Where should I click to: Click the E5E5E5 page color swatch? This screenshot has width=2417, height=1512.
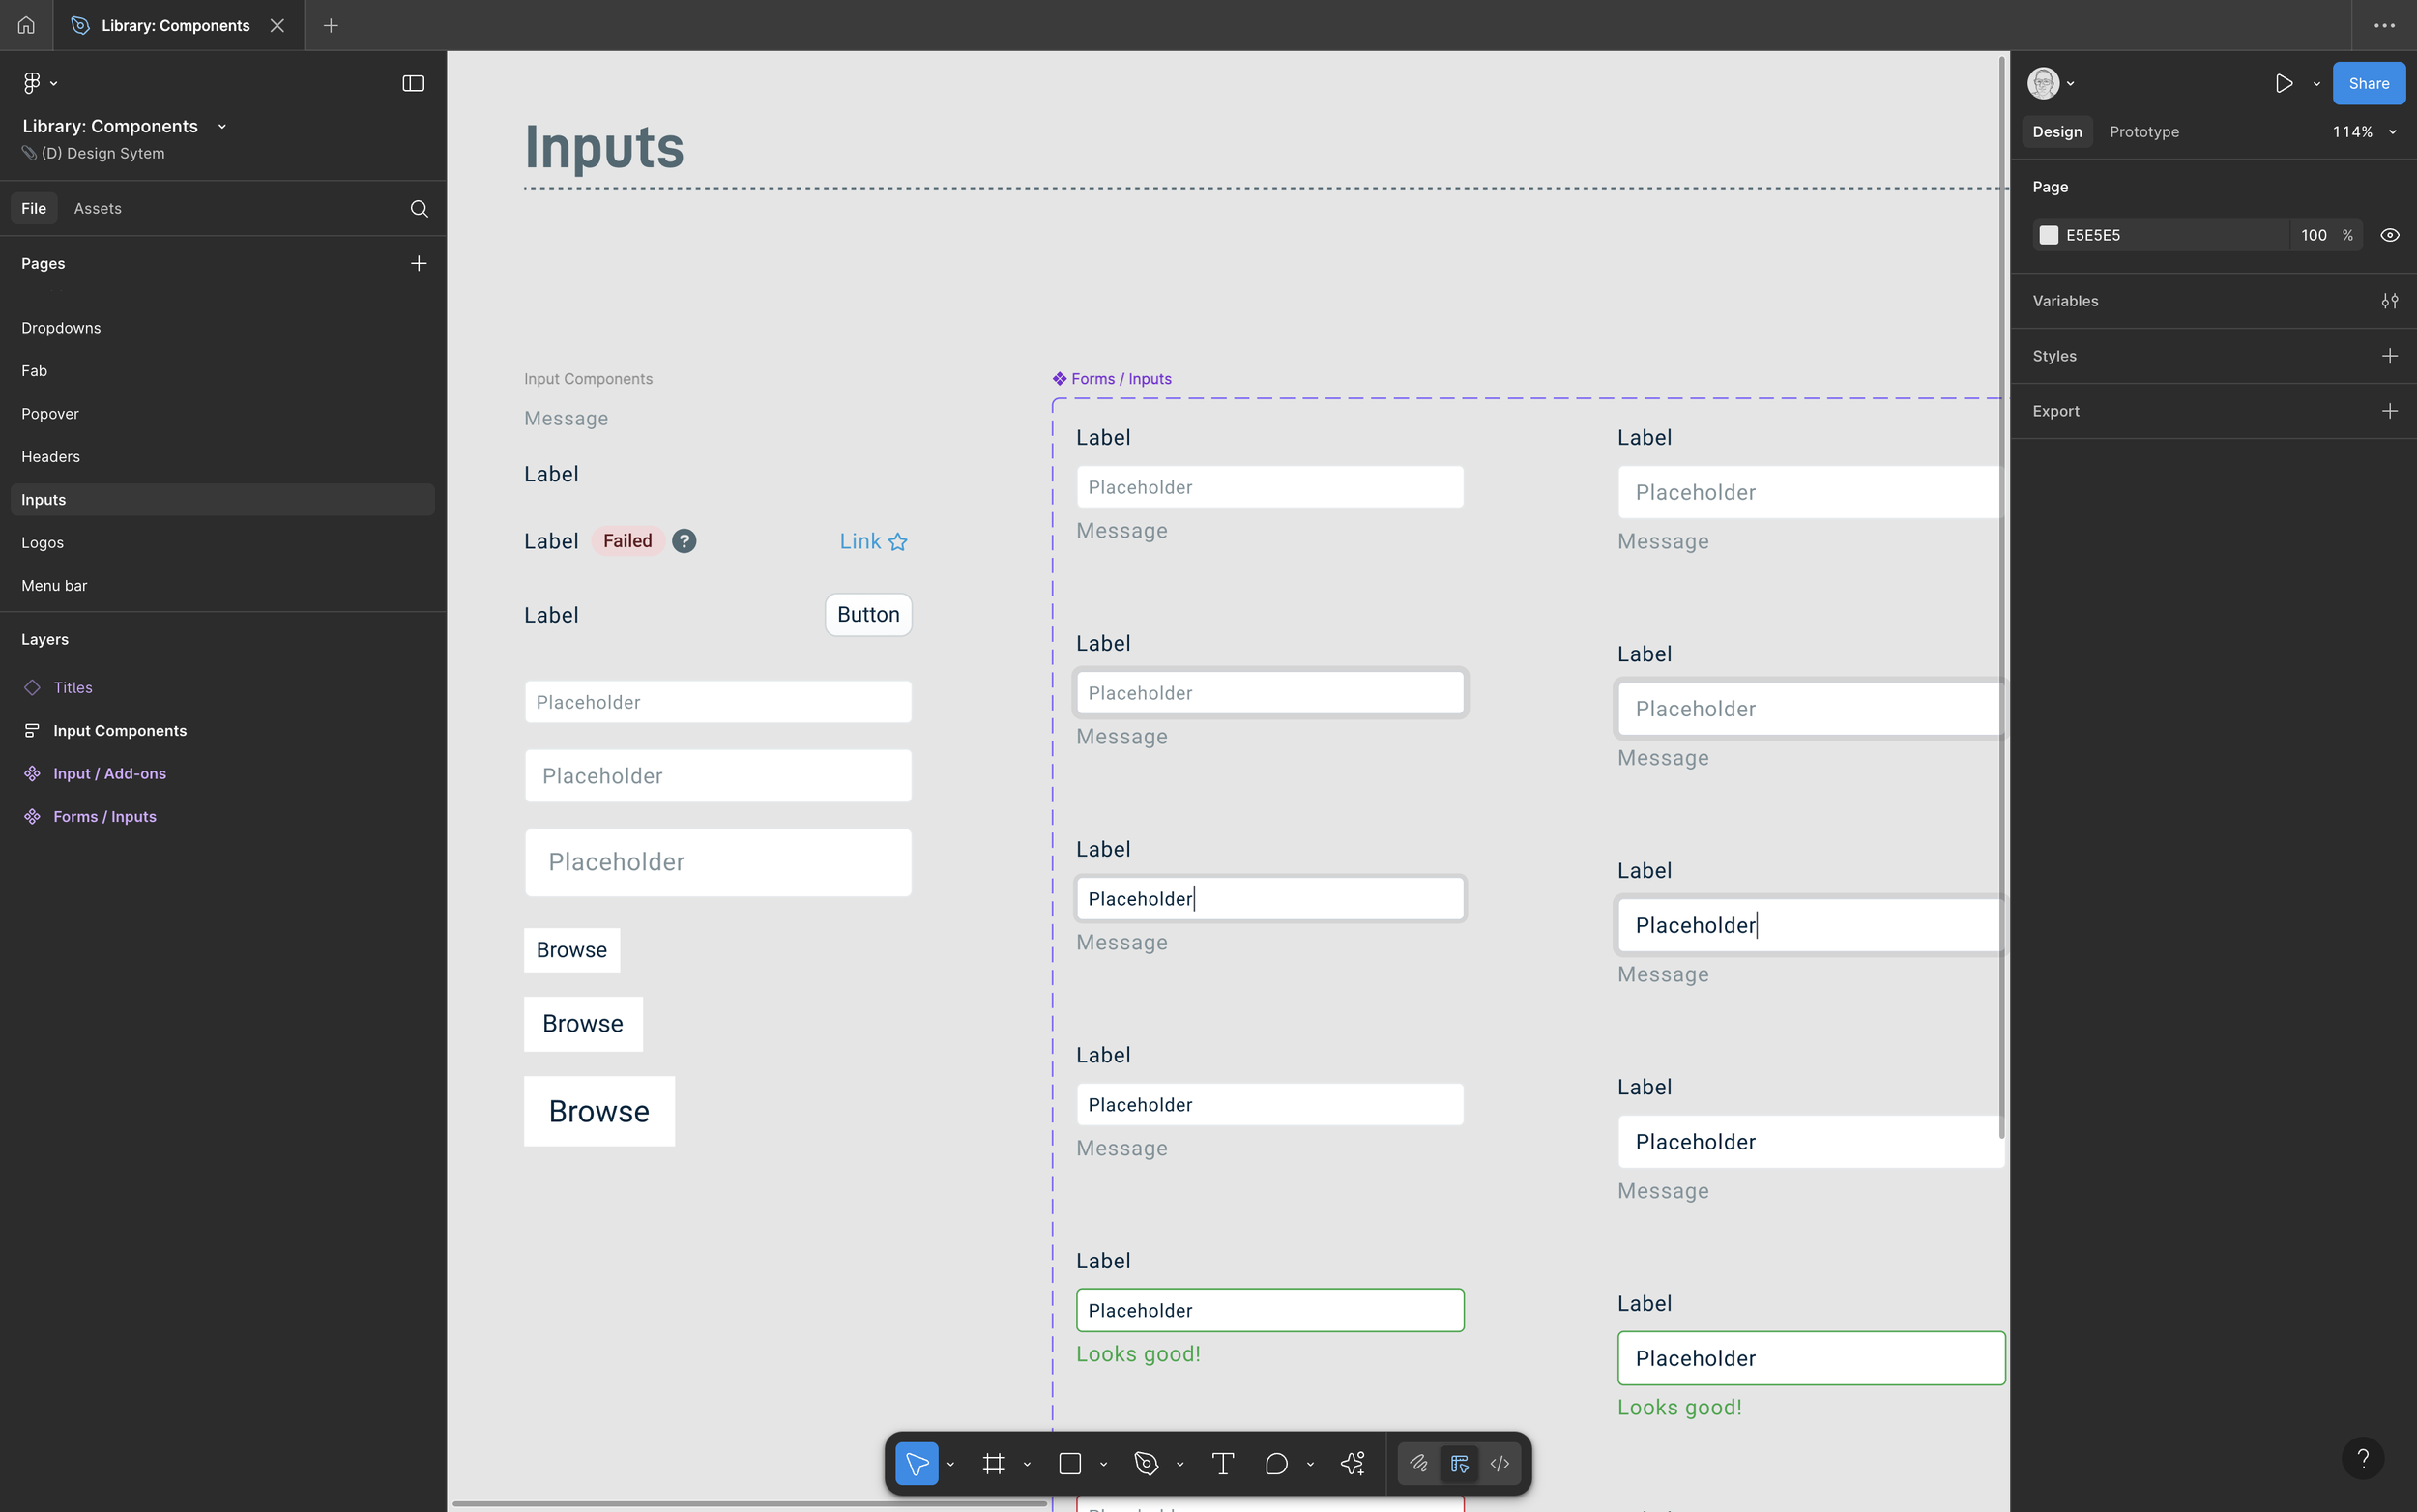point(2050,234)
